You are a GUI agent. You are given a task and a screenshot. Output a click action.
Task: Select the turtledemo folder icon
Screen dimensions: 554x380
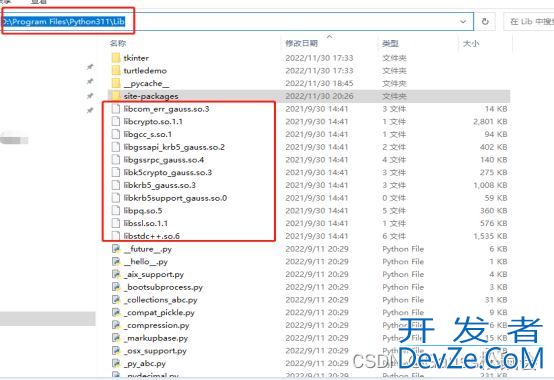[116, 70]
